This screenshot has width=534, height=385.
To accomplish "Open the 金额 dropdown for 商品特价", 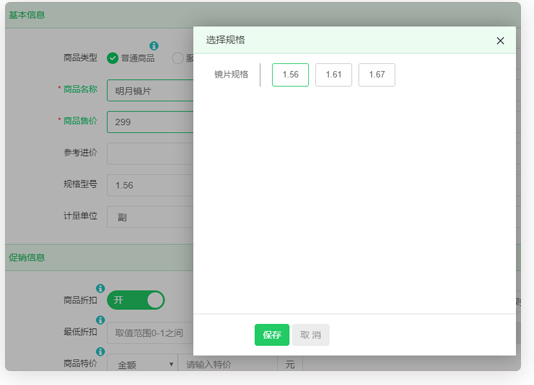I will [142, 364].
